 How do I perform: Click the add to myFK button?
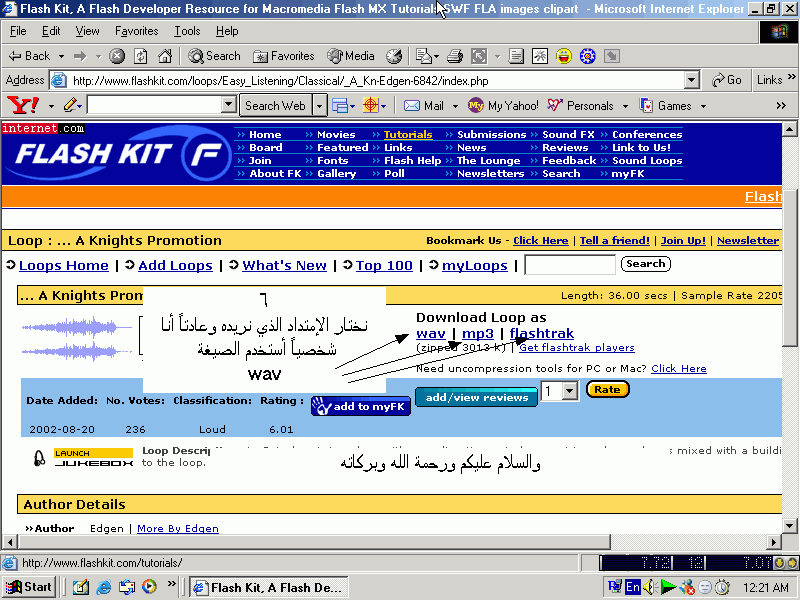[361, 406]
